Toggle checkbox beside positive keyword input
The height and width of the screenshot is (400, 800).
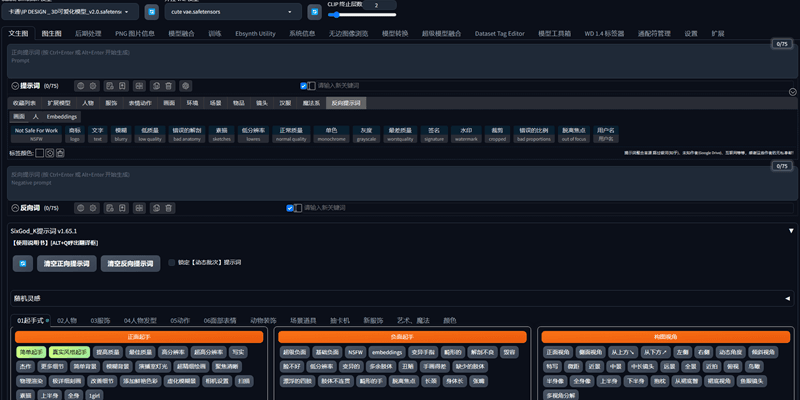304,86
